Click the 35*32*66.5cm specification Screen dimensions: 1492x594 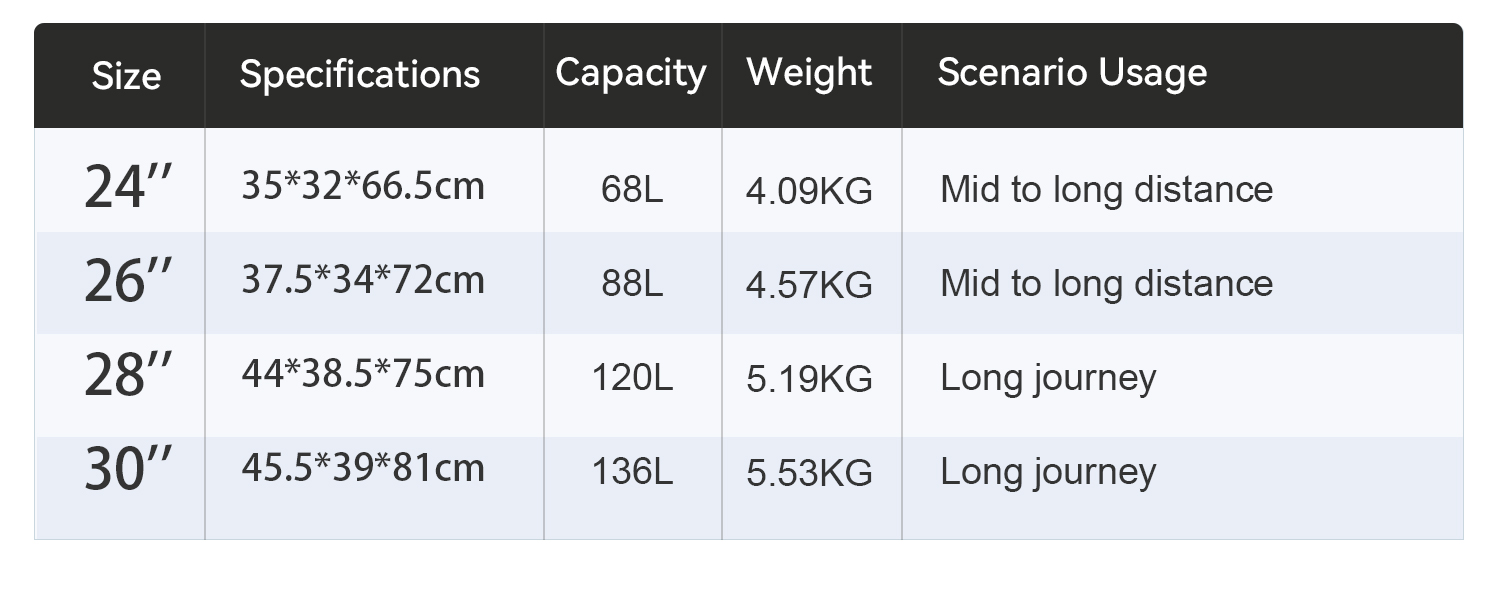coord(363,186)
